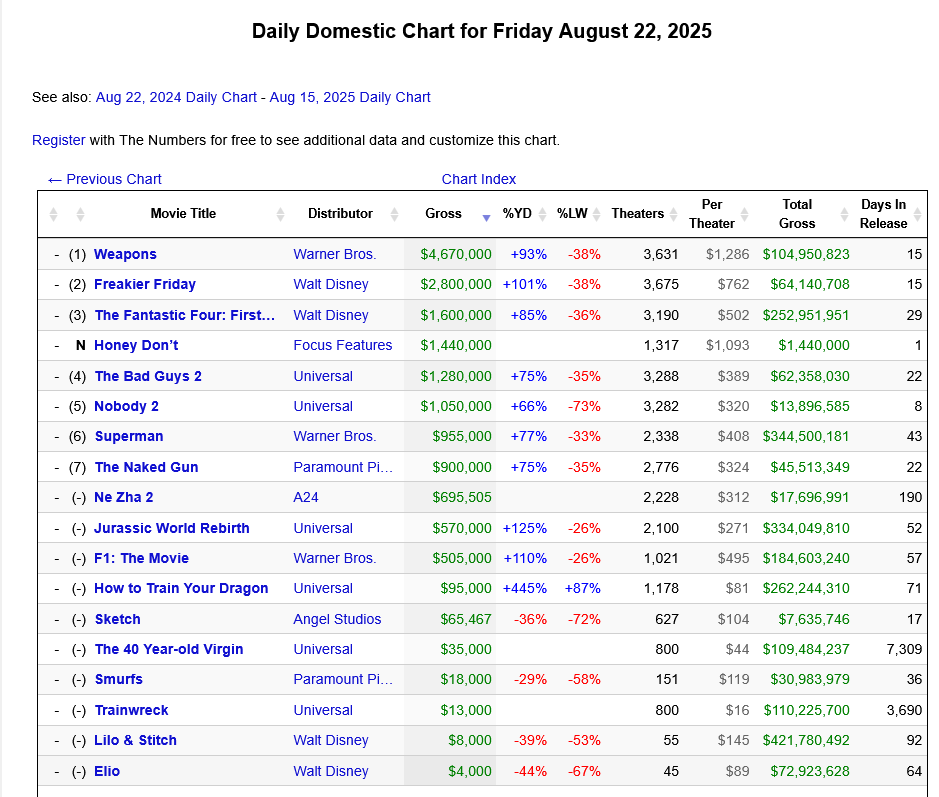Viewport: 939px width, 797px height.
Task: Open Trainwreck movie link
Action: pyautogui.click(x=132, y=710)
